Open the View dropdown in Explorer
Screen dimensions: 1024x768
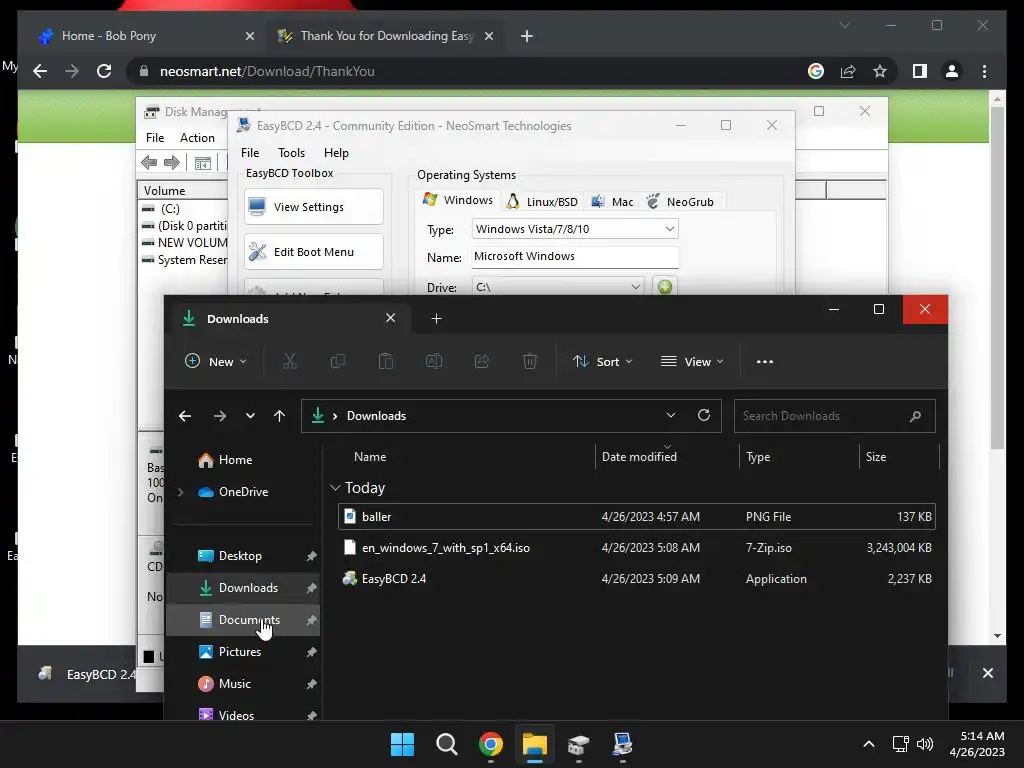click(692, 361)
